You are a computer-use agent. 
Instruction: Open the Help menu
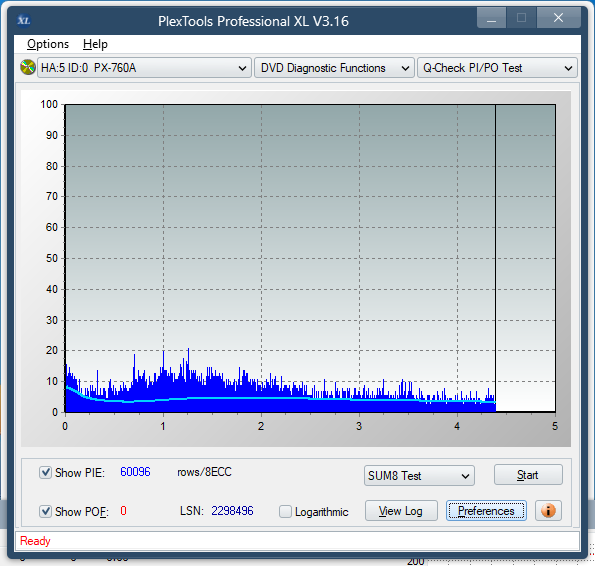95,44
